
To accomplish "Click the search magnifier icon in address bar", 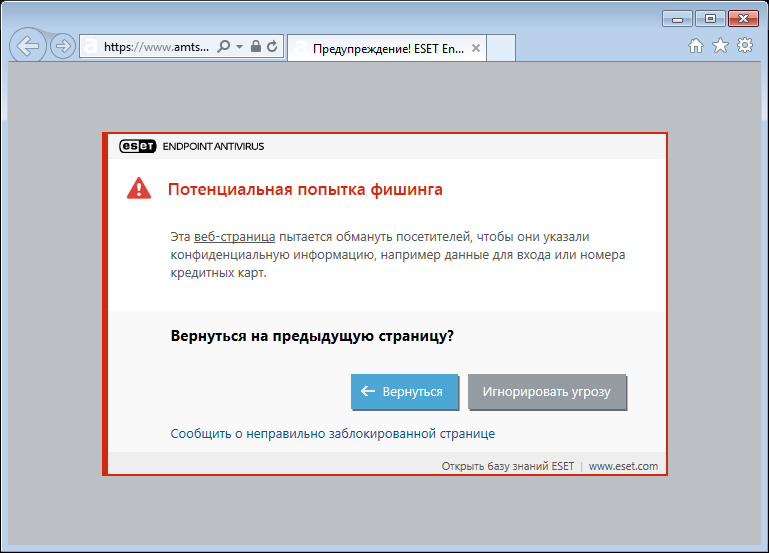I will [224, 47].
